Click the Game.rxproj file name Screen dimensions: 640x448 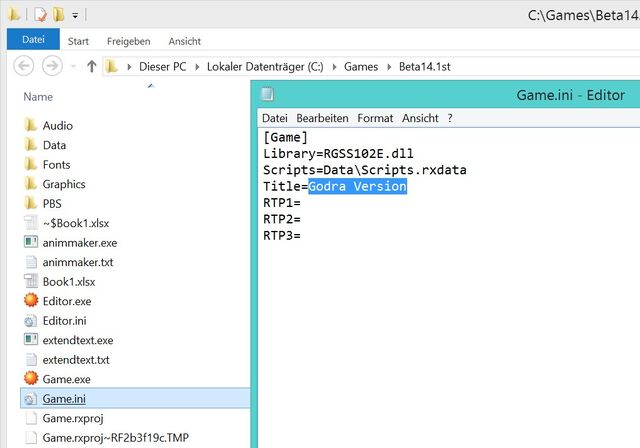pyautogui.click(x=73, y=418)
